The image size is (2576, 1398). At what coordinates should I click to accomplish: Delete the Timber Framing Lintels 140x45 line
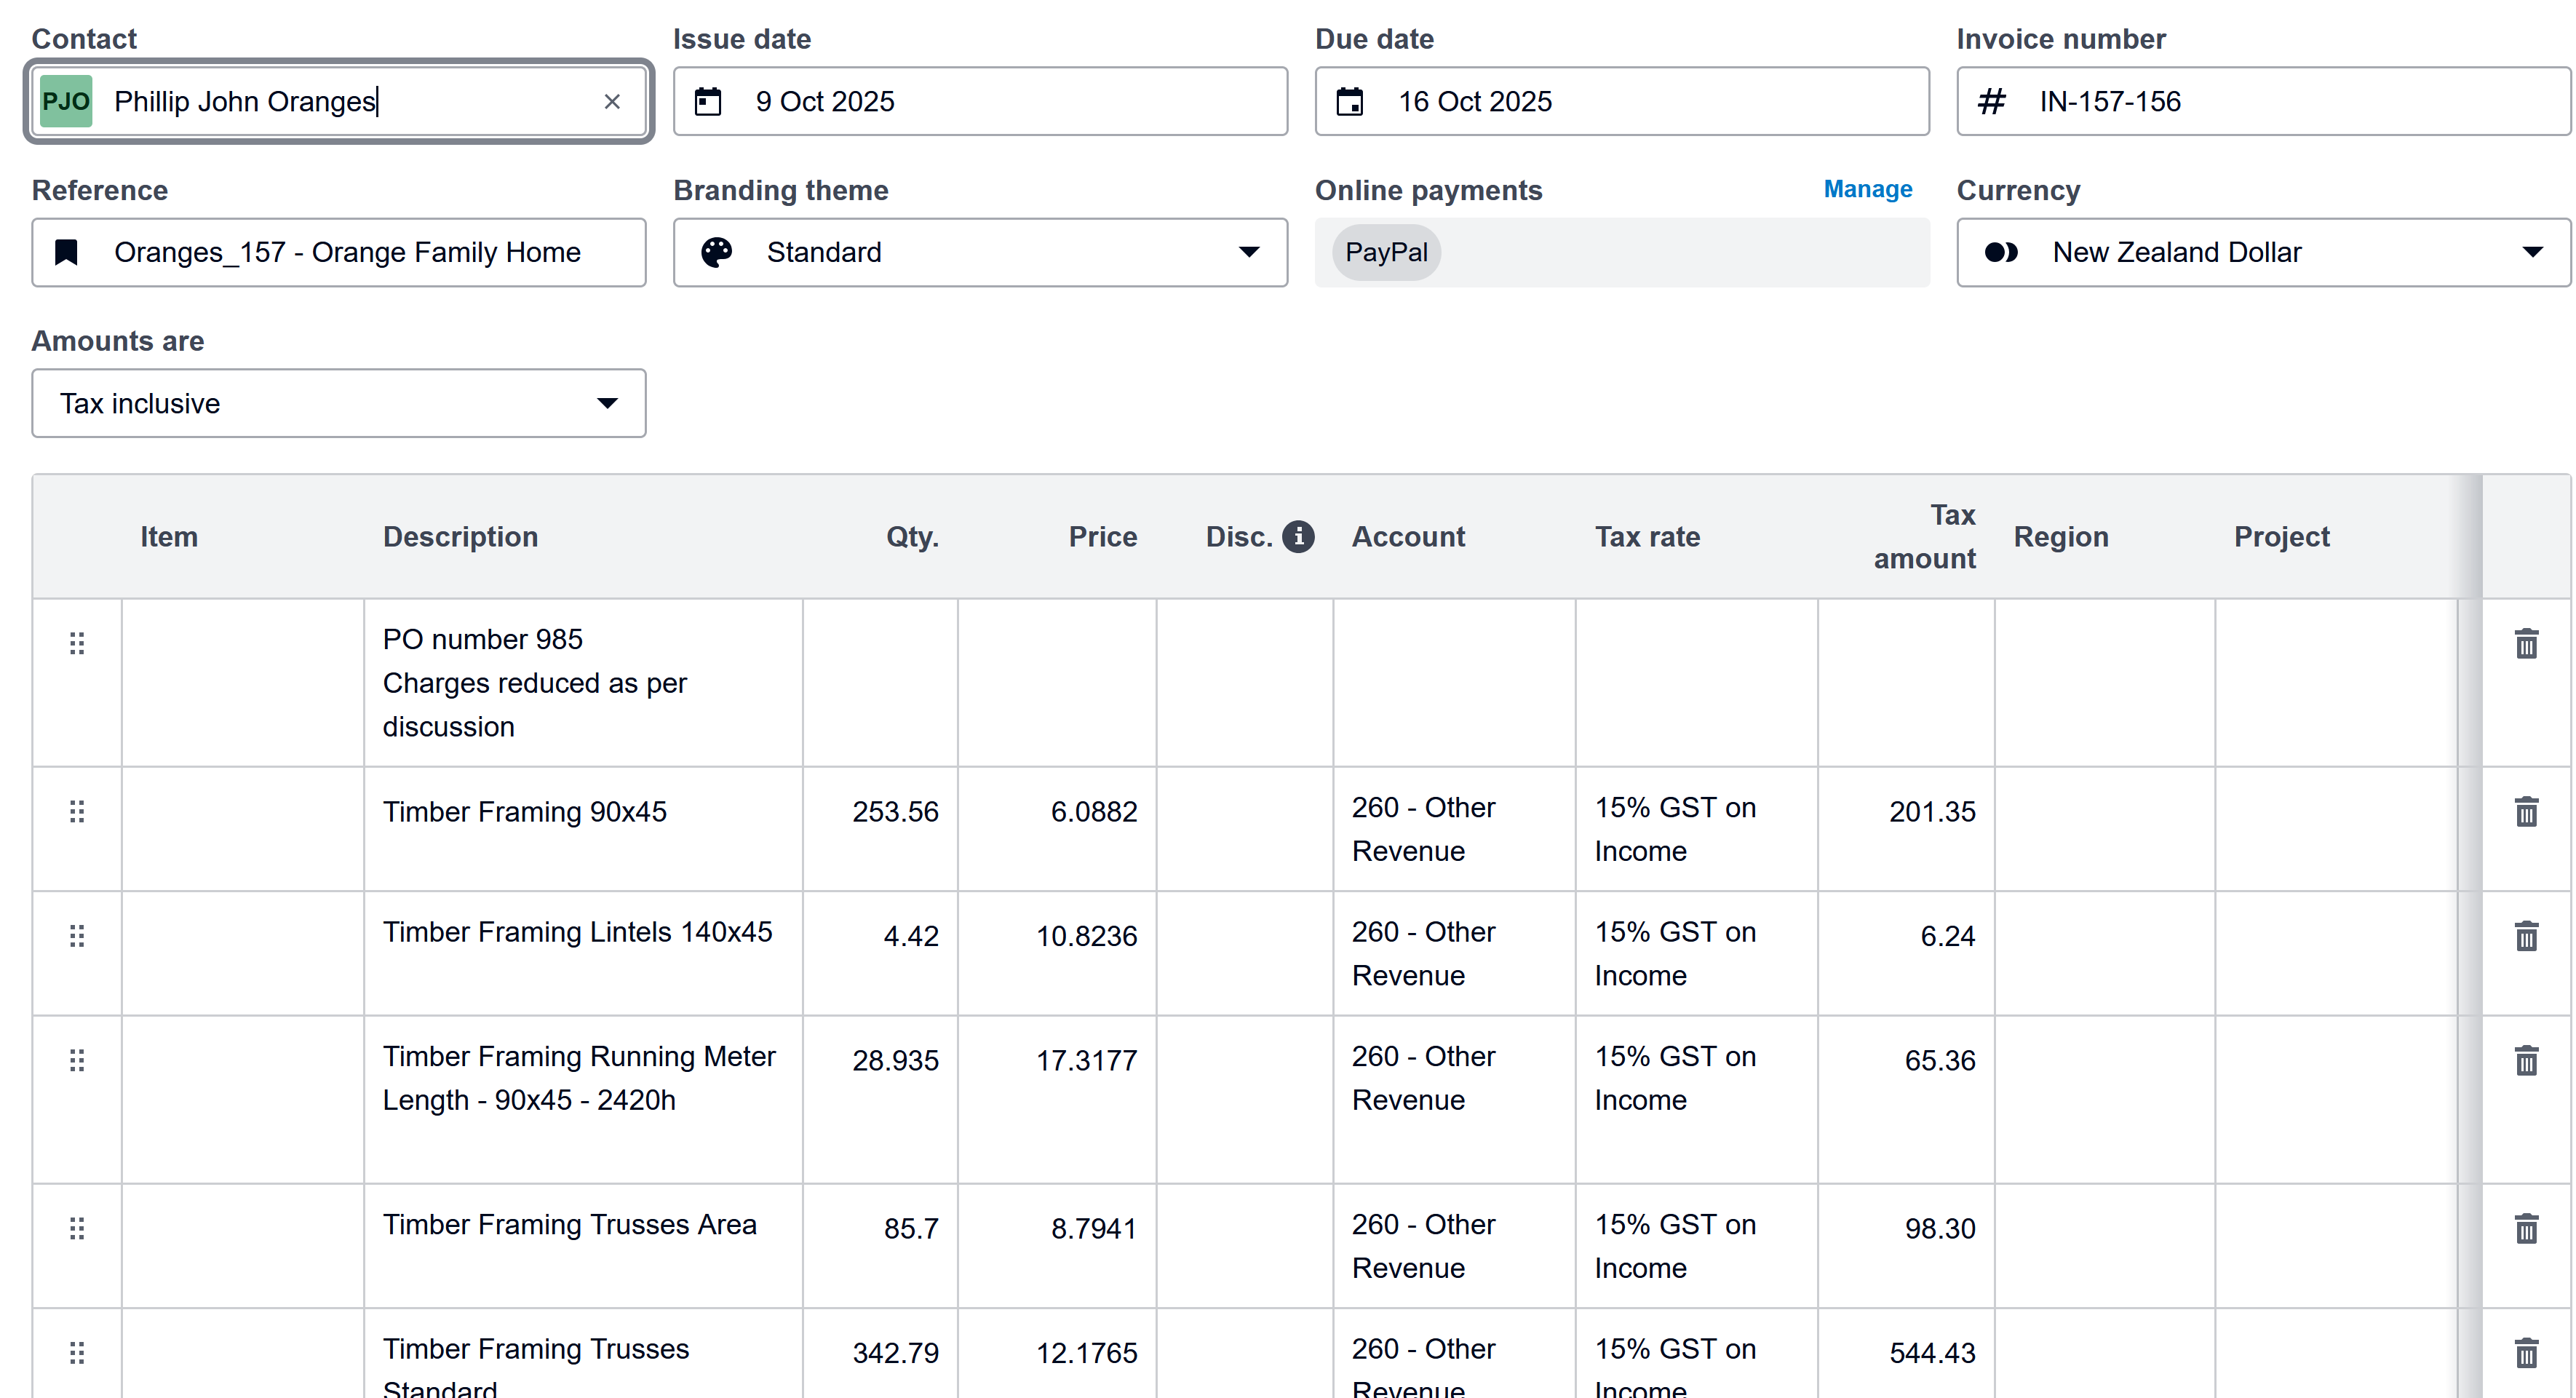pyautogui.click(x=2526, y=937)
